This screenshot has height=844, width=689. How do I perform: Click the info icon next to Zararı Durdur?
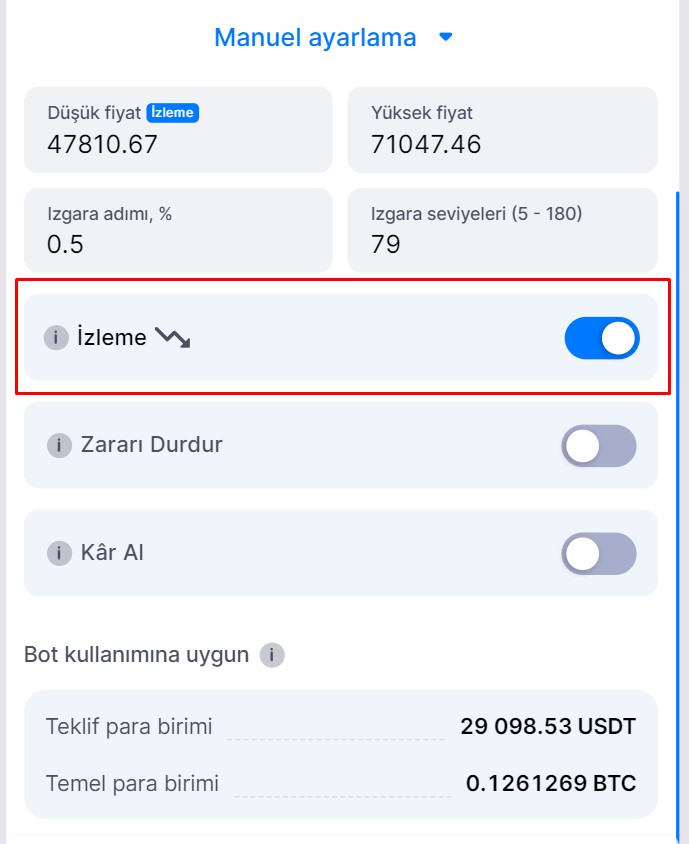coord(60,445)
